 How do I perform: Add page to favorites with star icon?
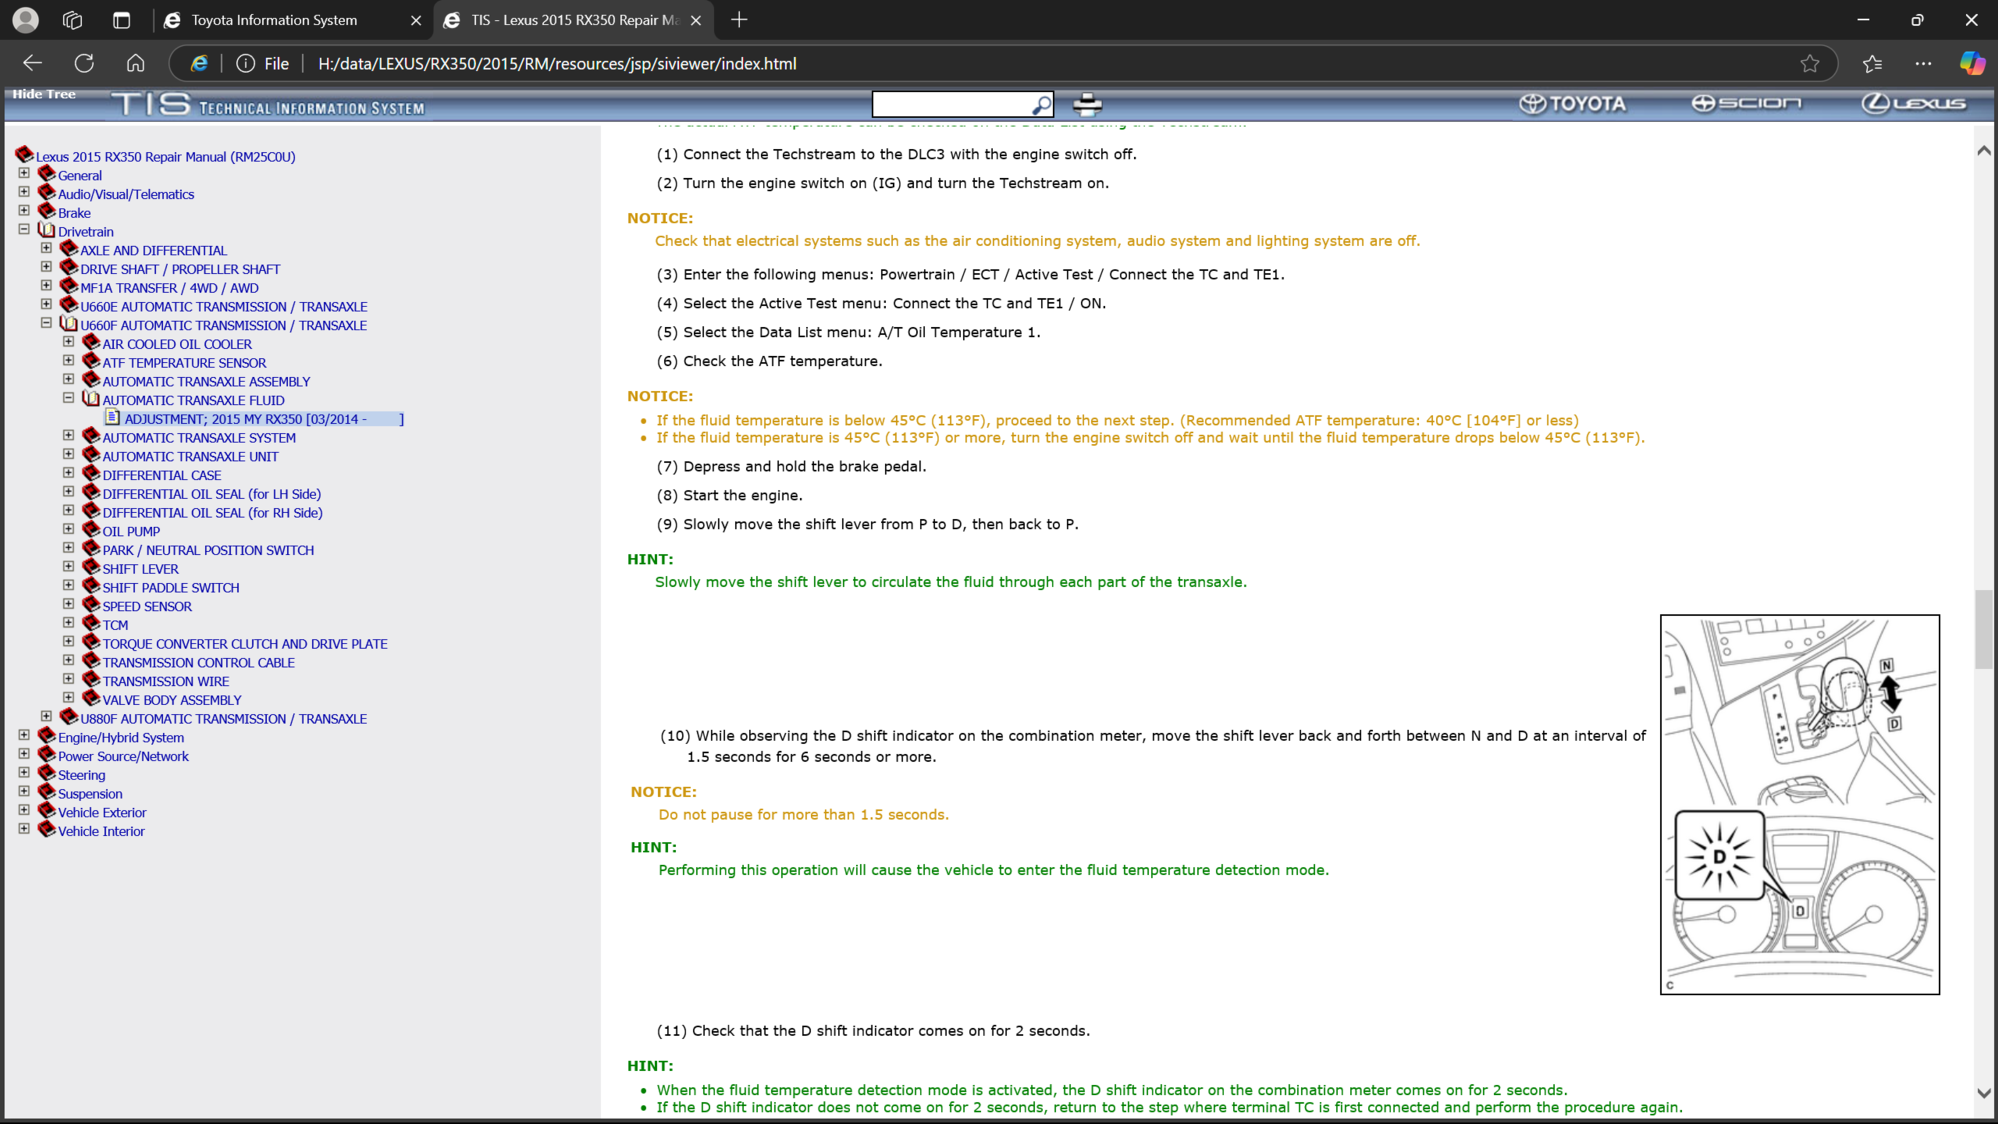1809,63
